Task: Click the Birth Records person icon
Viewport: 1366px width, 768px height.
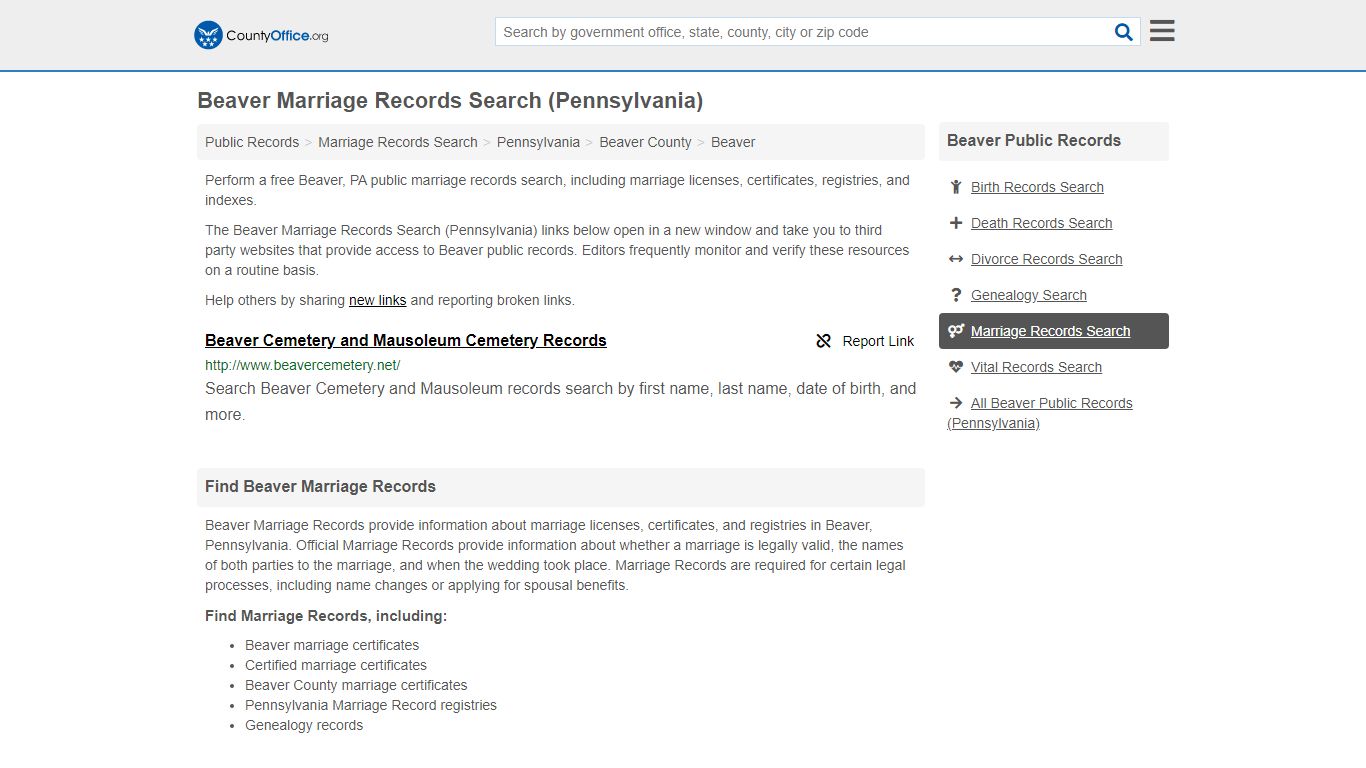Action: [956, 187]
